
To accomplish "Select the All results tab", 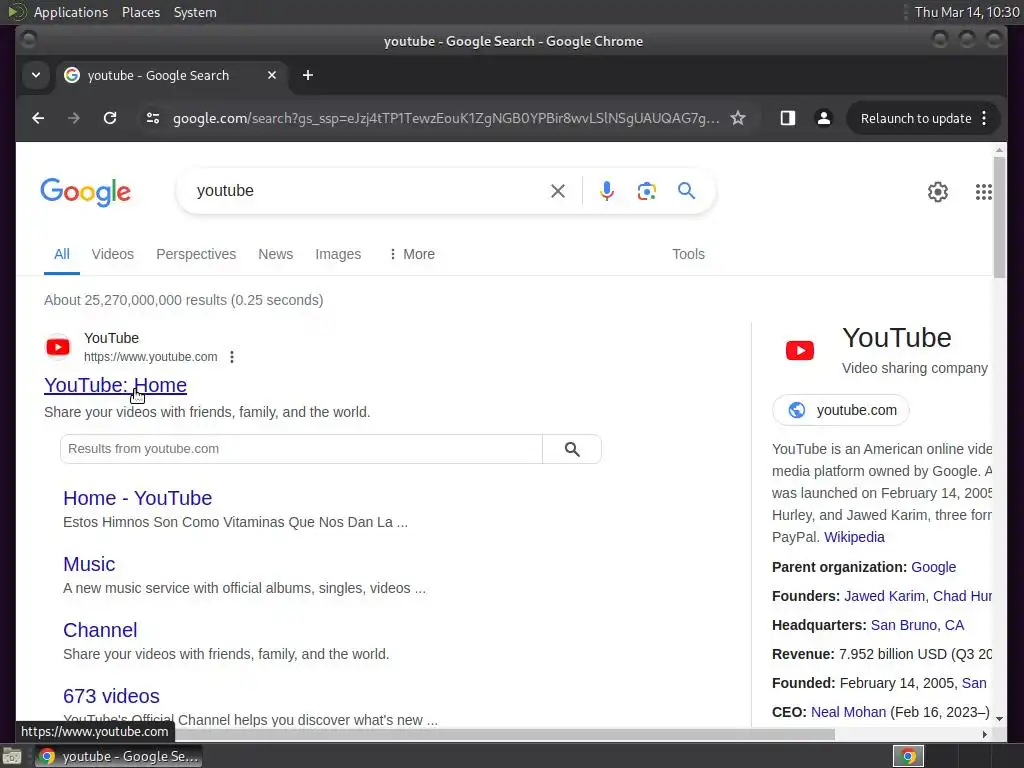I will click(62, 254).
